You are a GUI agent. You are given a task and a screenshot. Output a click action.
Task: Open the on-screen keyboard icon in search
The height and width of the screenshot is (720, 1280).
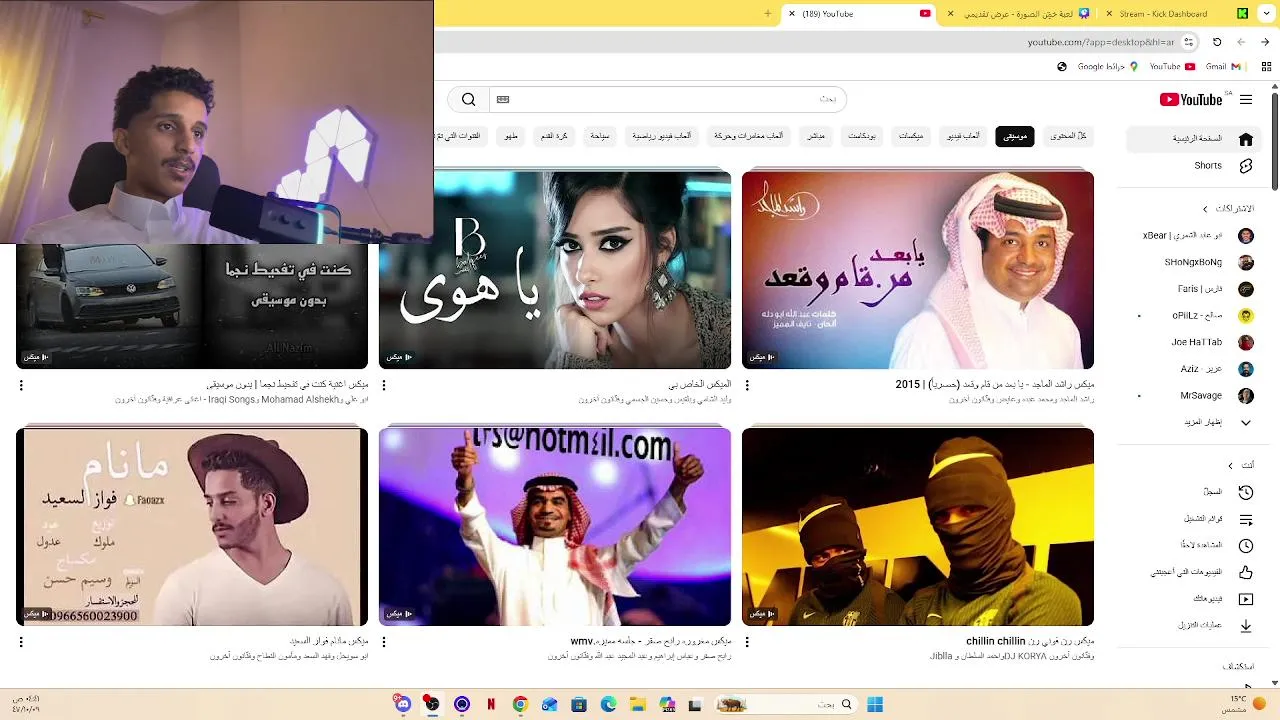(x=503, y=99)
